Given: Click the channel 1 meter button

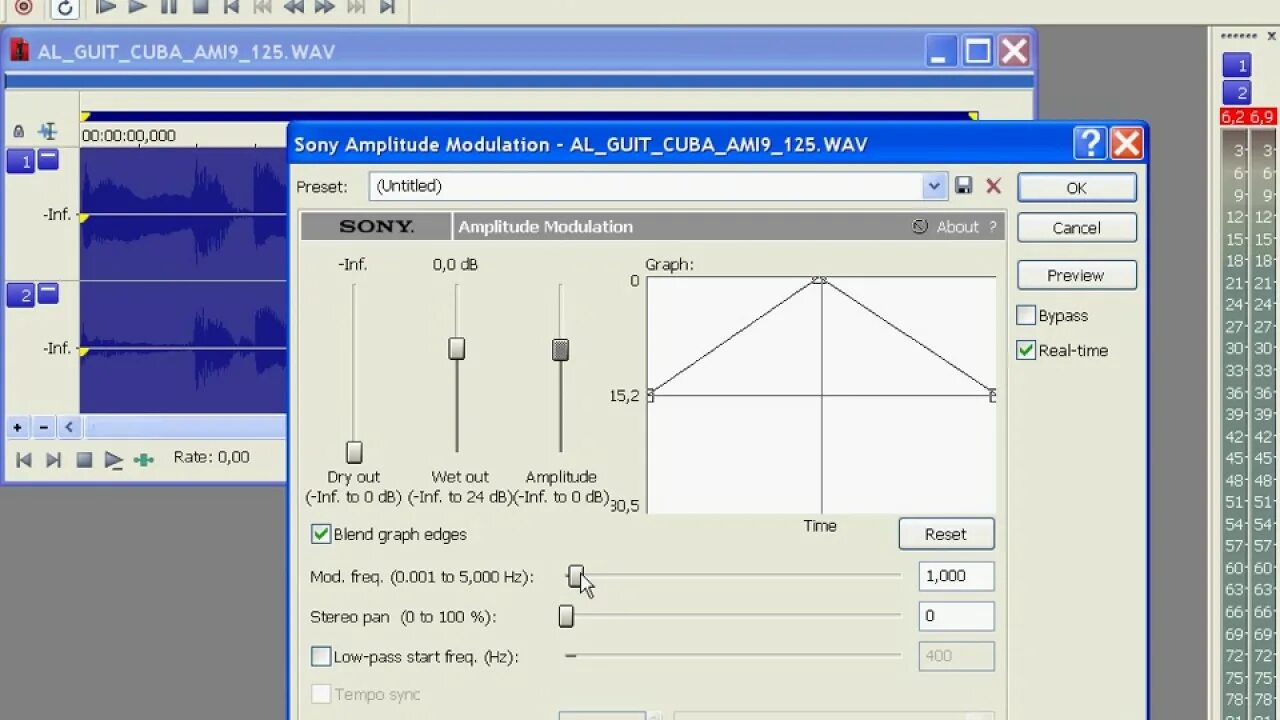Looking at the screenshot, I should pos(1237,66).
